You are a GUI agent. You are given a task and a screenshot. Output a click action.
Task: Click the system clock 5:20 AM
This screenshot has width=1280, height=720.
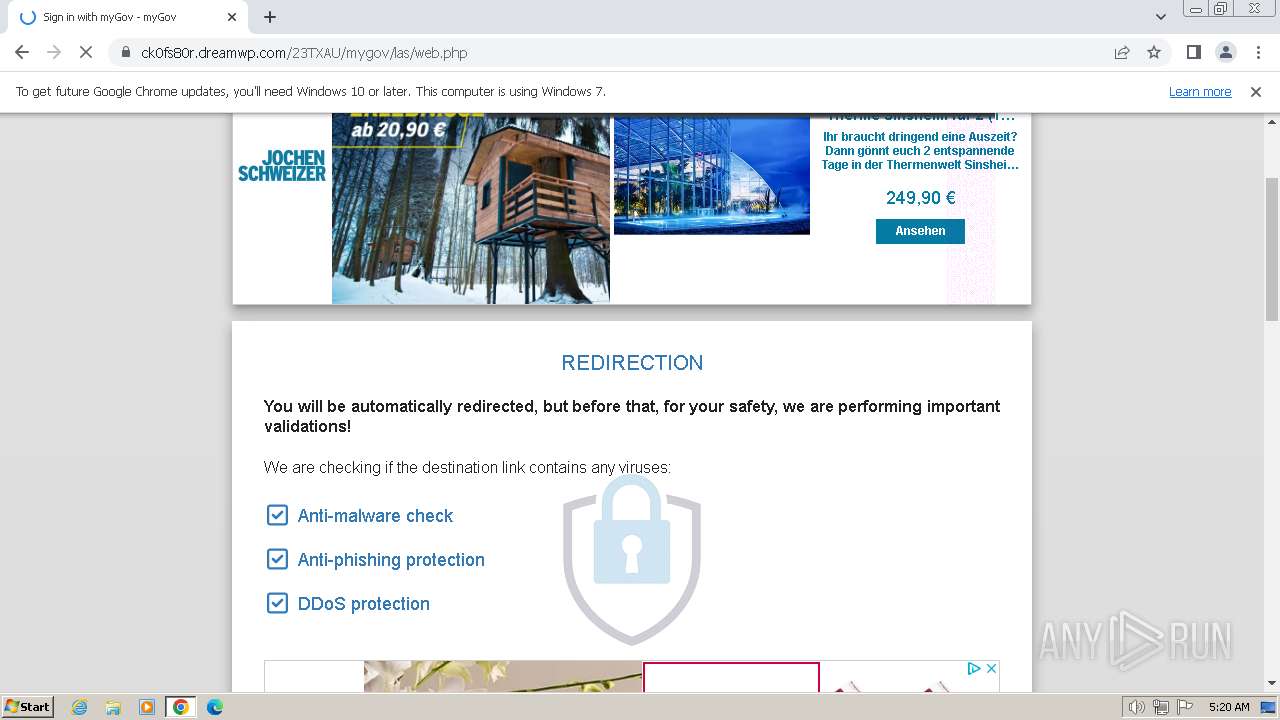click(1229, 707)
